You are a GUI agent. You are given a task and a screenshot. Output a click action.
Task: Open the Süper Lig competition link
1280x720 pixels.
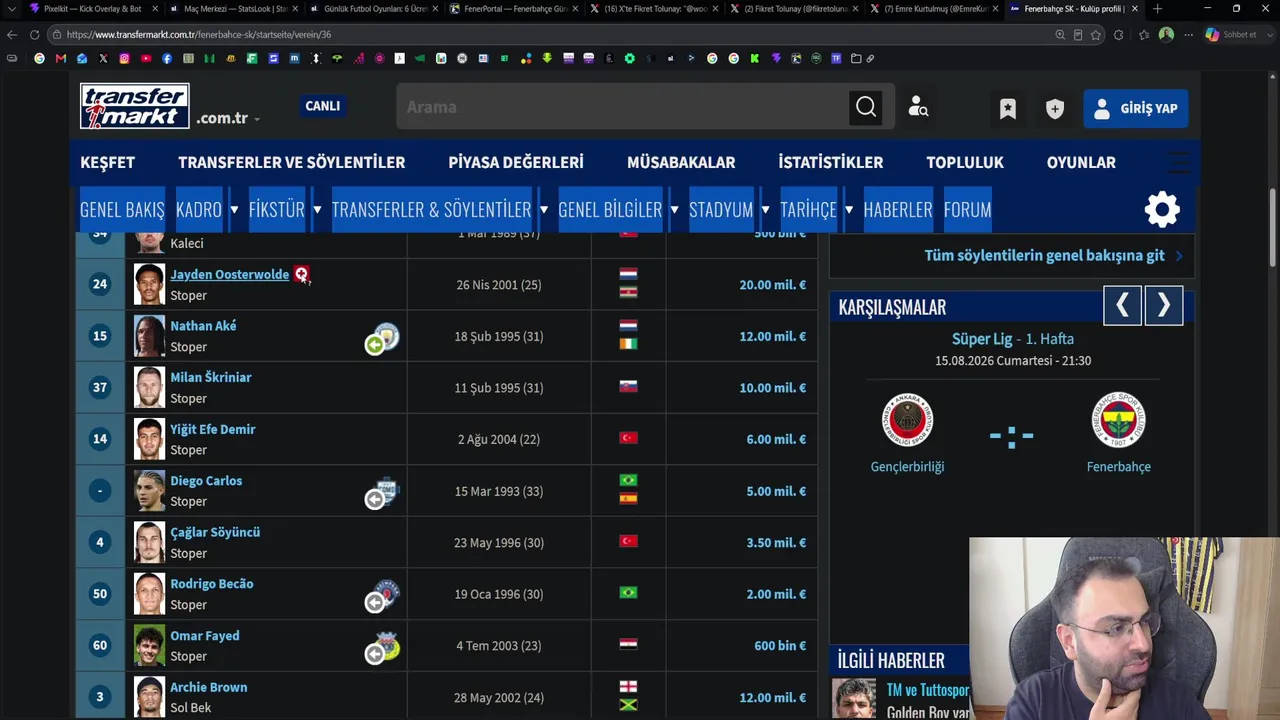point(982,339)
